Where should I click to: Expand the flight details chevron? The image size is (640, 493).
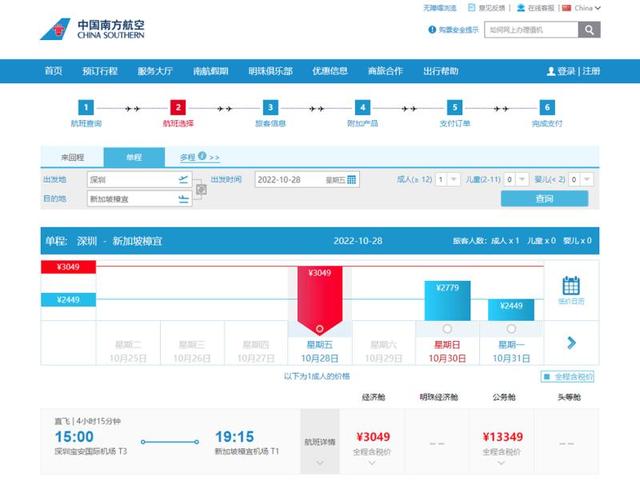pos(320,463)
